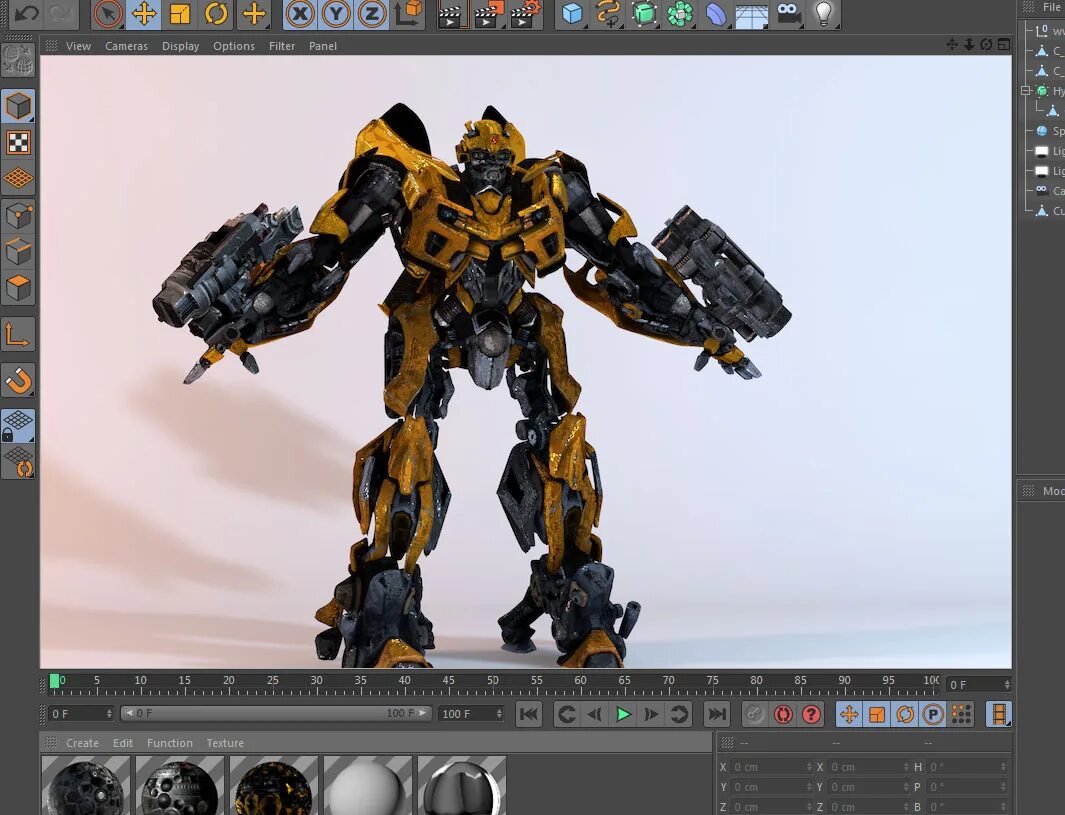The width and height of the screenshot is (1065, 815).
Task: Switch to Points mode
Action: point(18,216)
